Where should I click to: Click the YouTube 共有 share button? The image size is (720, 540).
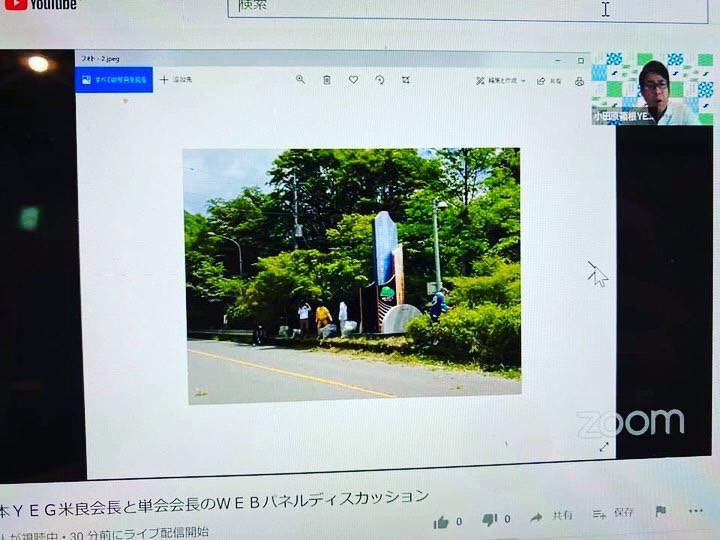pyautogui.click(x=551, y=516)
